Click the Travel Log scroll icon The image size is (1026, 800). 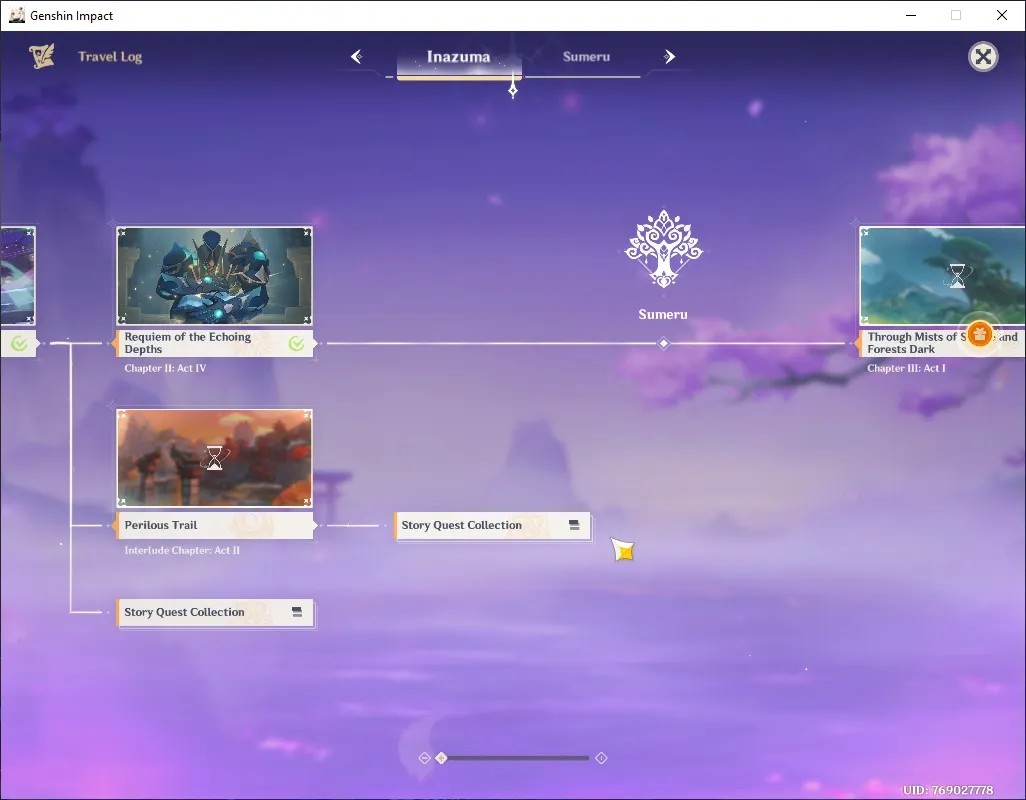point(42,56)
